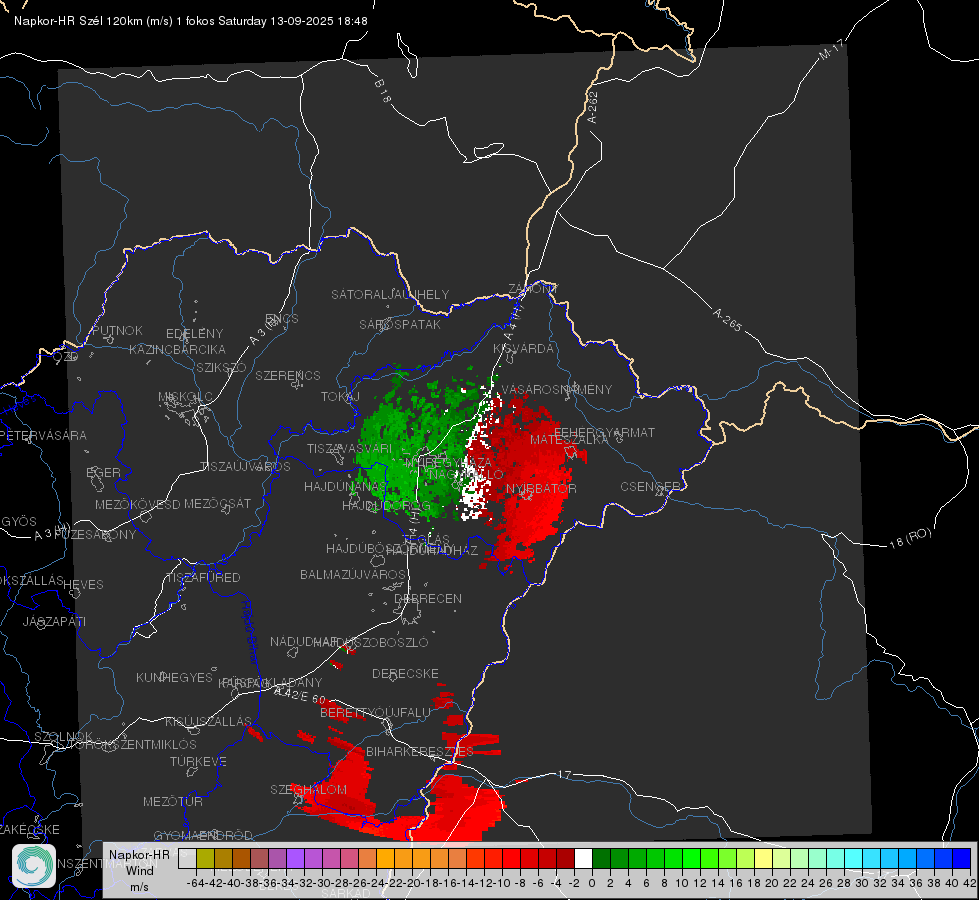Click the M-17 road label

tap(831, 49)
